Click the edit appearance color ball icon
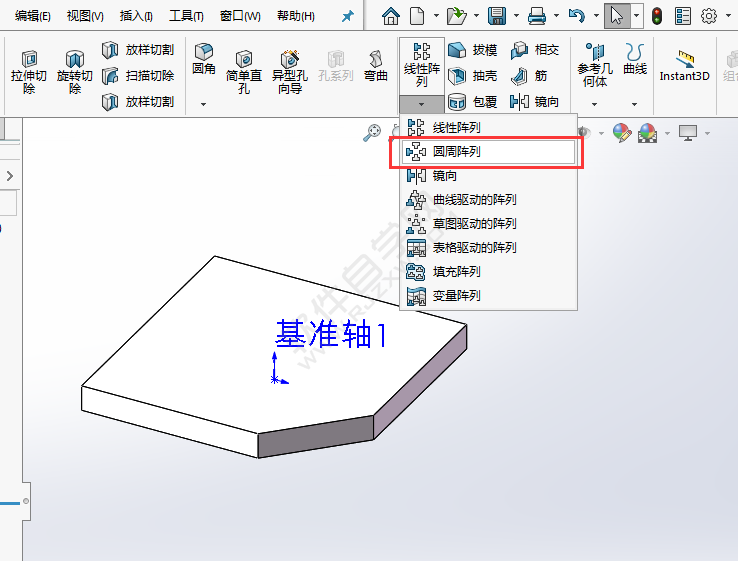 [x=621, y=133]
